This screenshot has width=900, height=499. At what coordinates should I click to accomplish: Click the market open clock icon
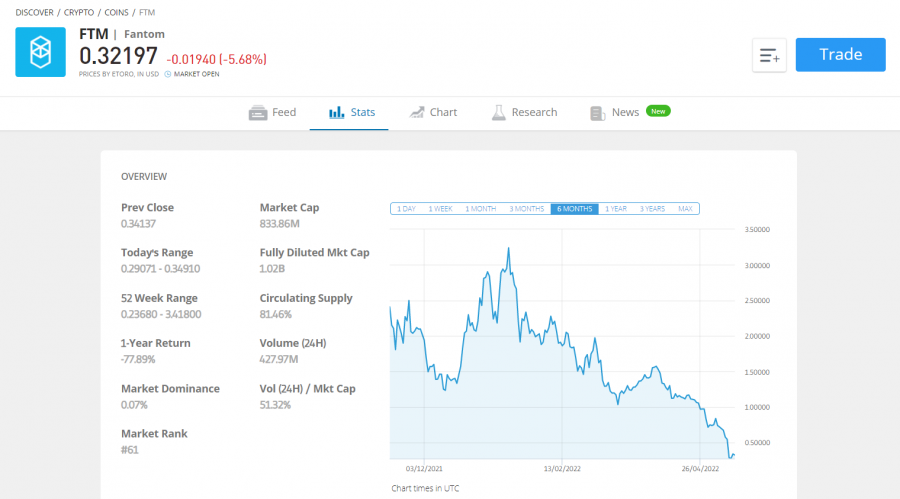coord(168,74)
